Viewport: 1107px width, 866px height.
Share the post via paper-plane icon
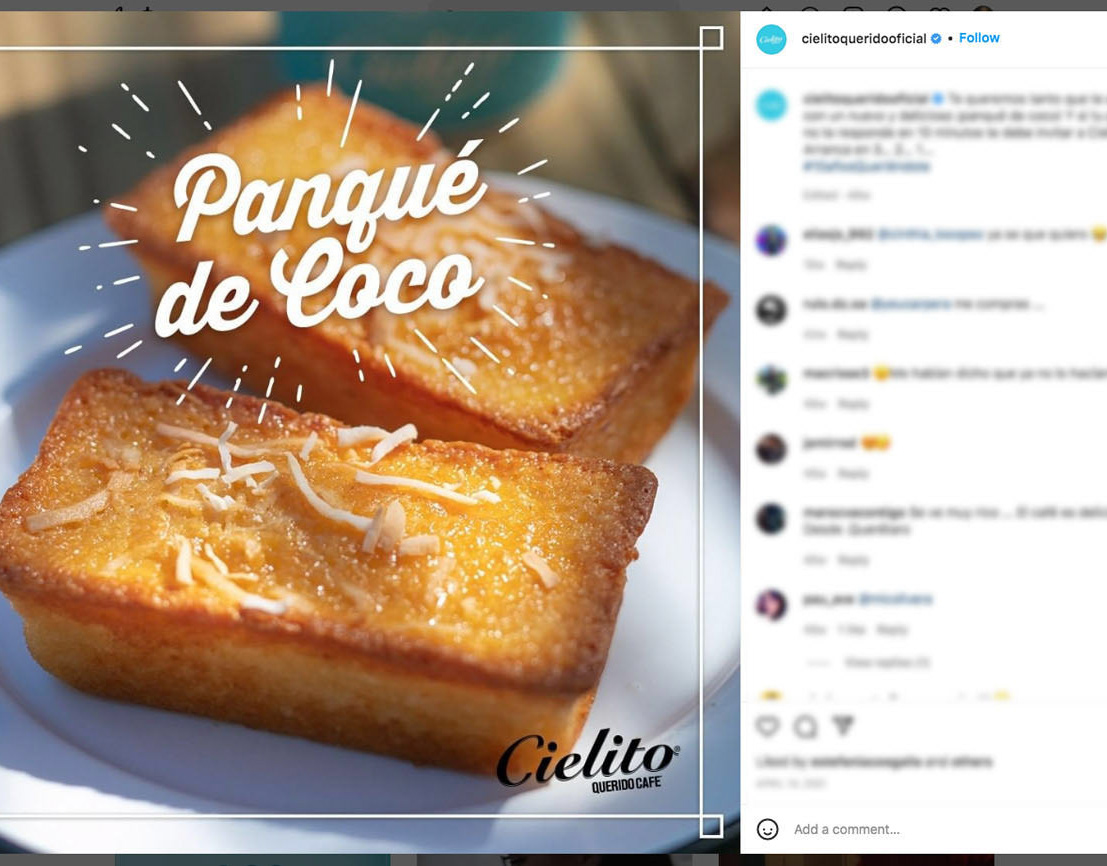click(x=844, y=725)
